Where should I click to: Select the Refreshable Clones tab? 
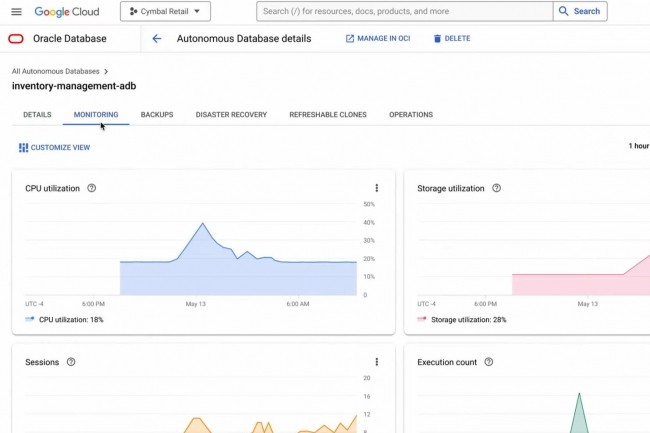(328, 115)
